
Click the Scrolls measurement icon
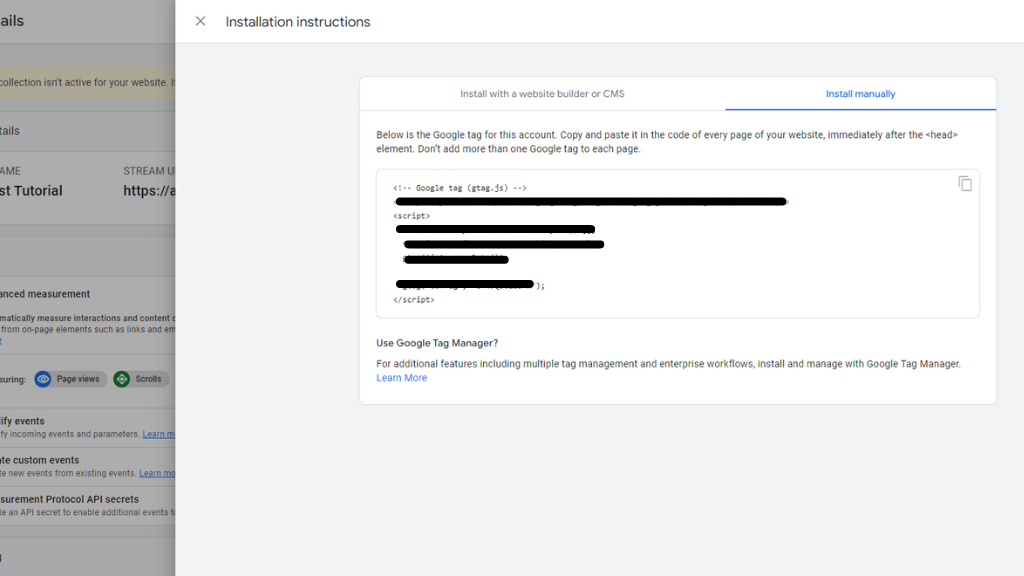click(122, 379)
